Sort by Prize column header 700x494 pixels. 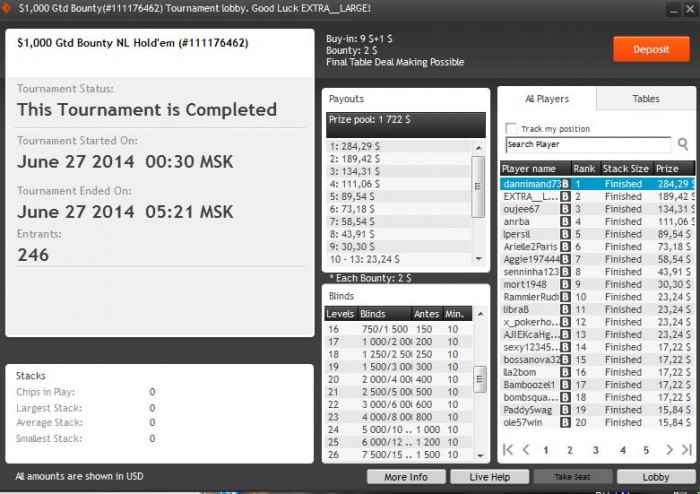point(674,169)
